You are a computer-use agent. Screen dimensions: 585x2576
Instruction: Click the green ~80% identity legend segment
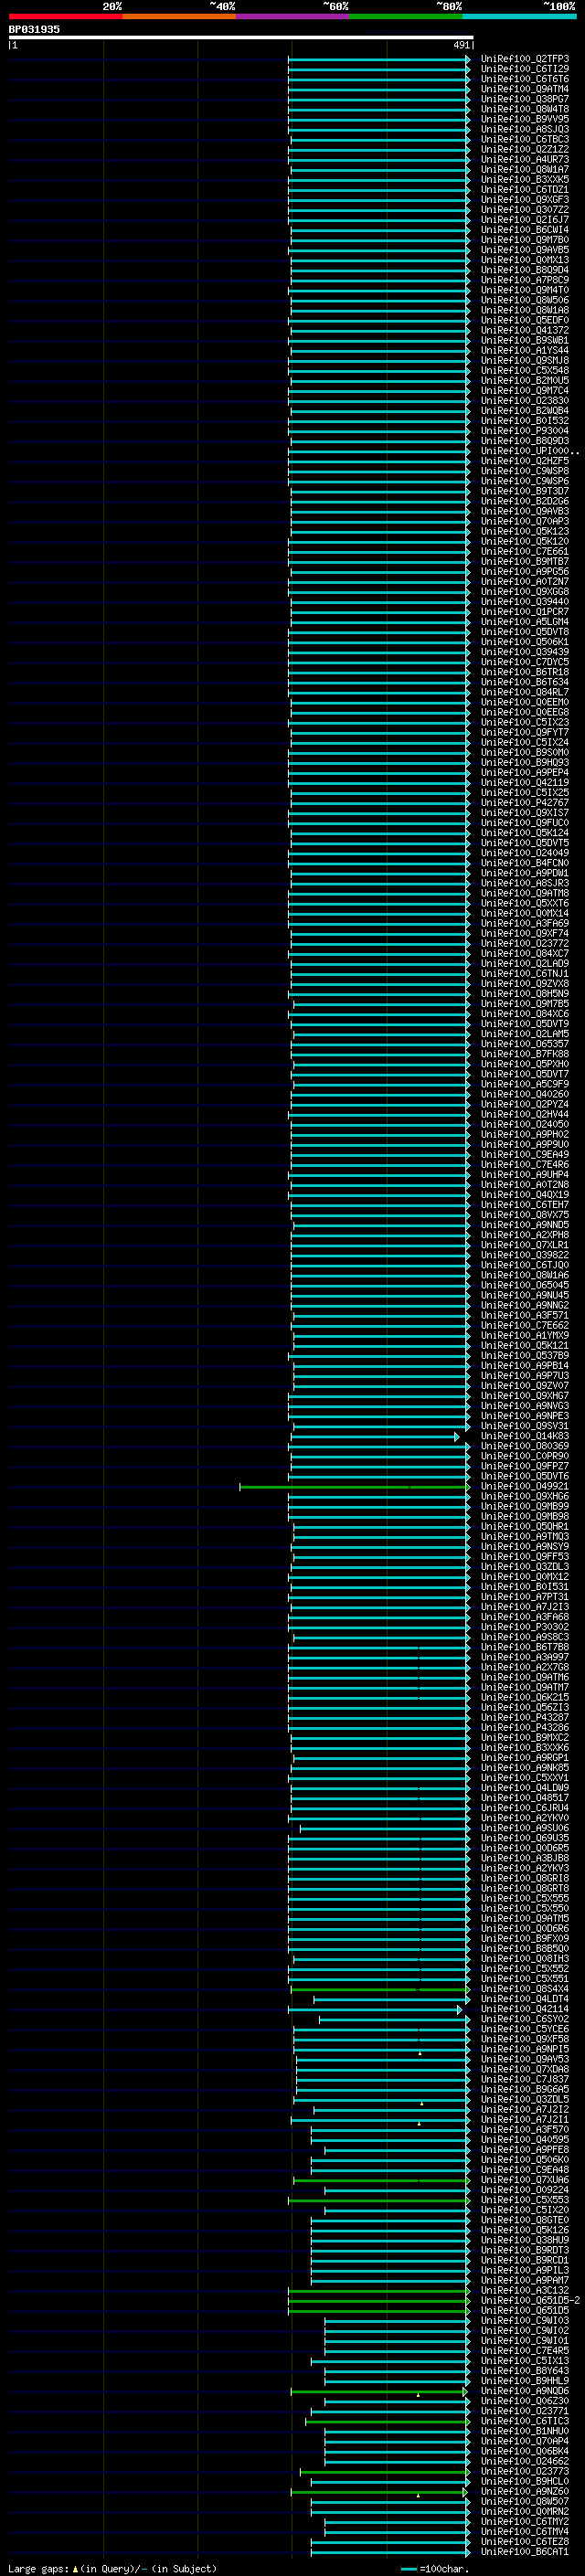click(406, 16)
